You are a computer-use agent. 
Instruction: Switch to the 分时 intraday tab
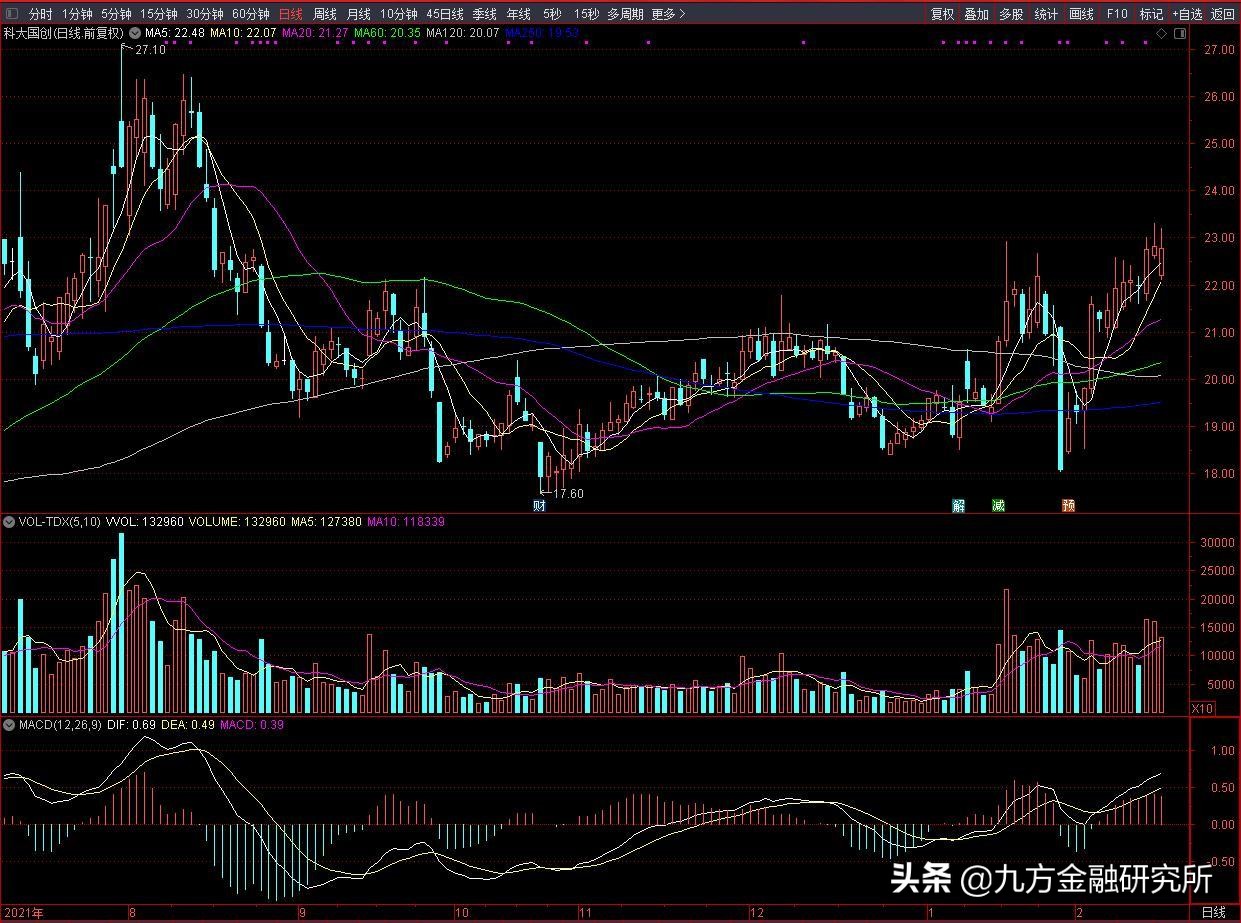coord(40,14)
